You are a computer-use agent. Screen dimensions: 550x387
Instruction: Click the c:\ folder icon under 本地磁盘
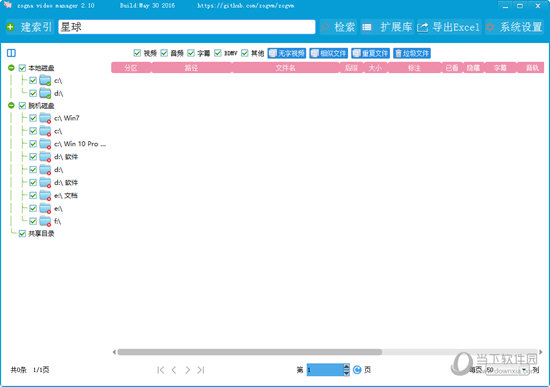(45, 81)
